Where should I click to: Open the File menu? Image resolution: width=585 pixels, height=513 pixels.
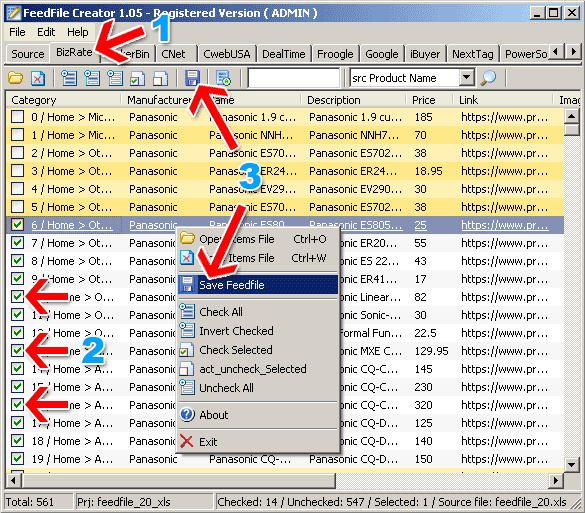click(x=17, y=32)
